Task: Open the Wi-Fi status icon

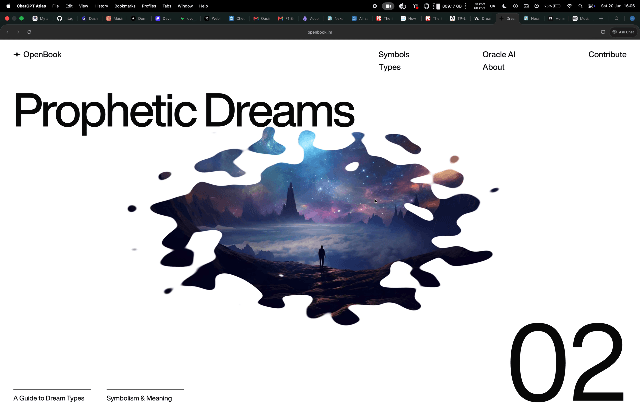Action: 569,6
